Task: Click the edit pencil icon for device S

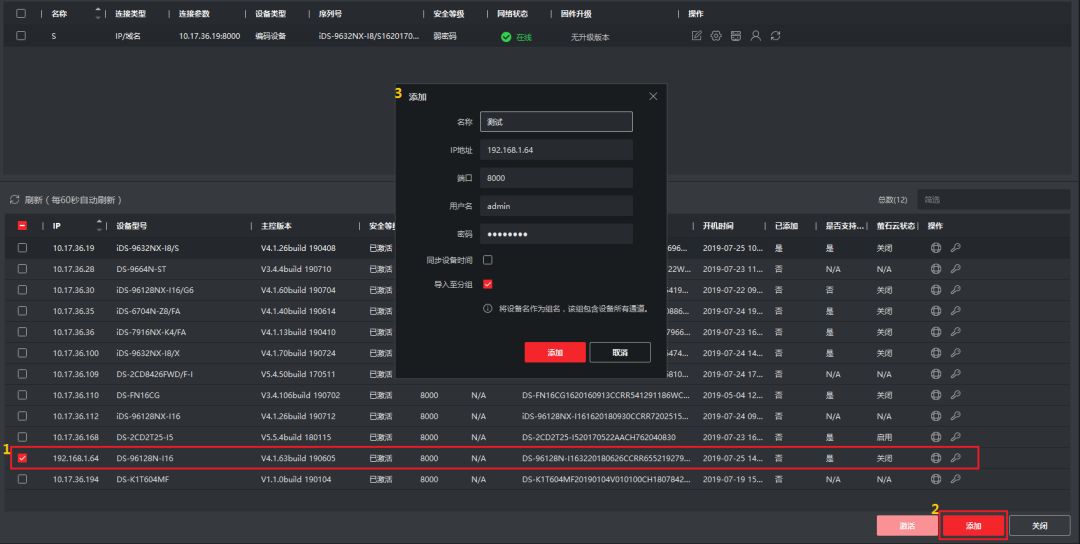Action: 697,36
